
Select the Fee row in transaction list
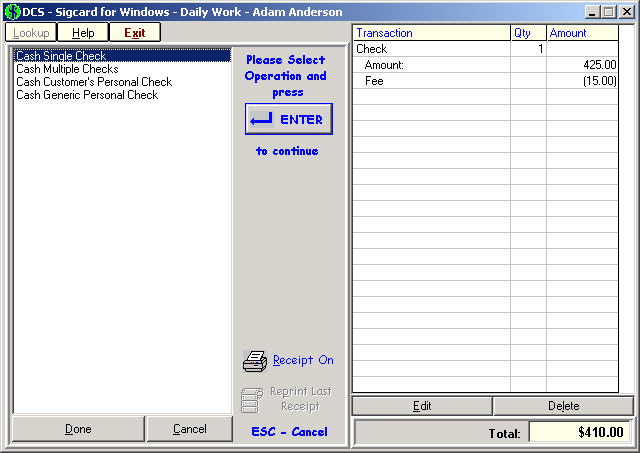(x=430, y=81)
